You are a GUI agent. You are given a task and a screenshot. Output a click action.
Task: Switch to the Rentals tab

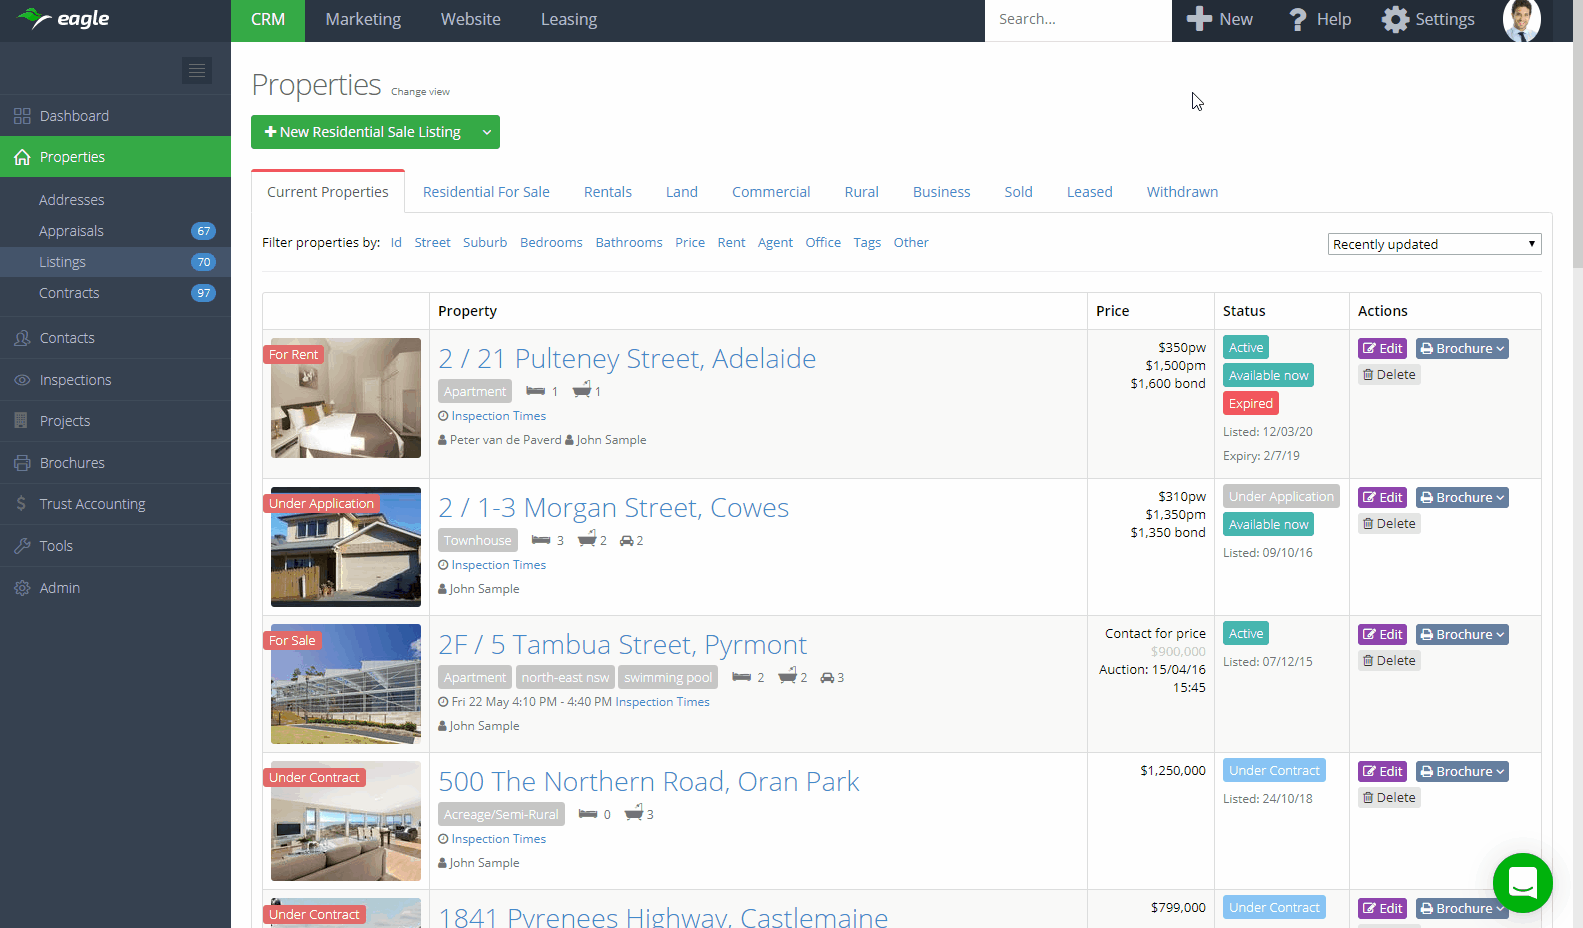(x=607, y=192)
